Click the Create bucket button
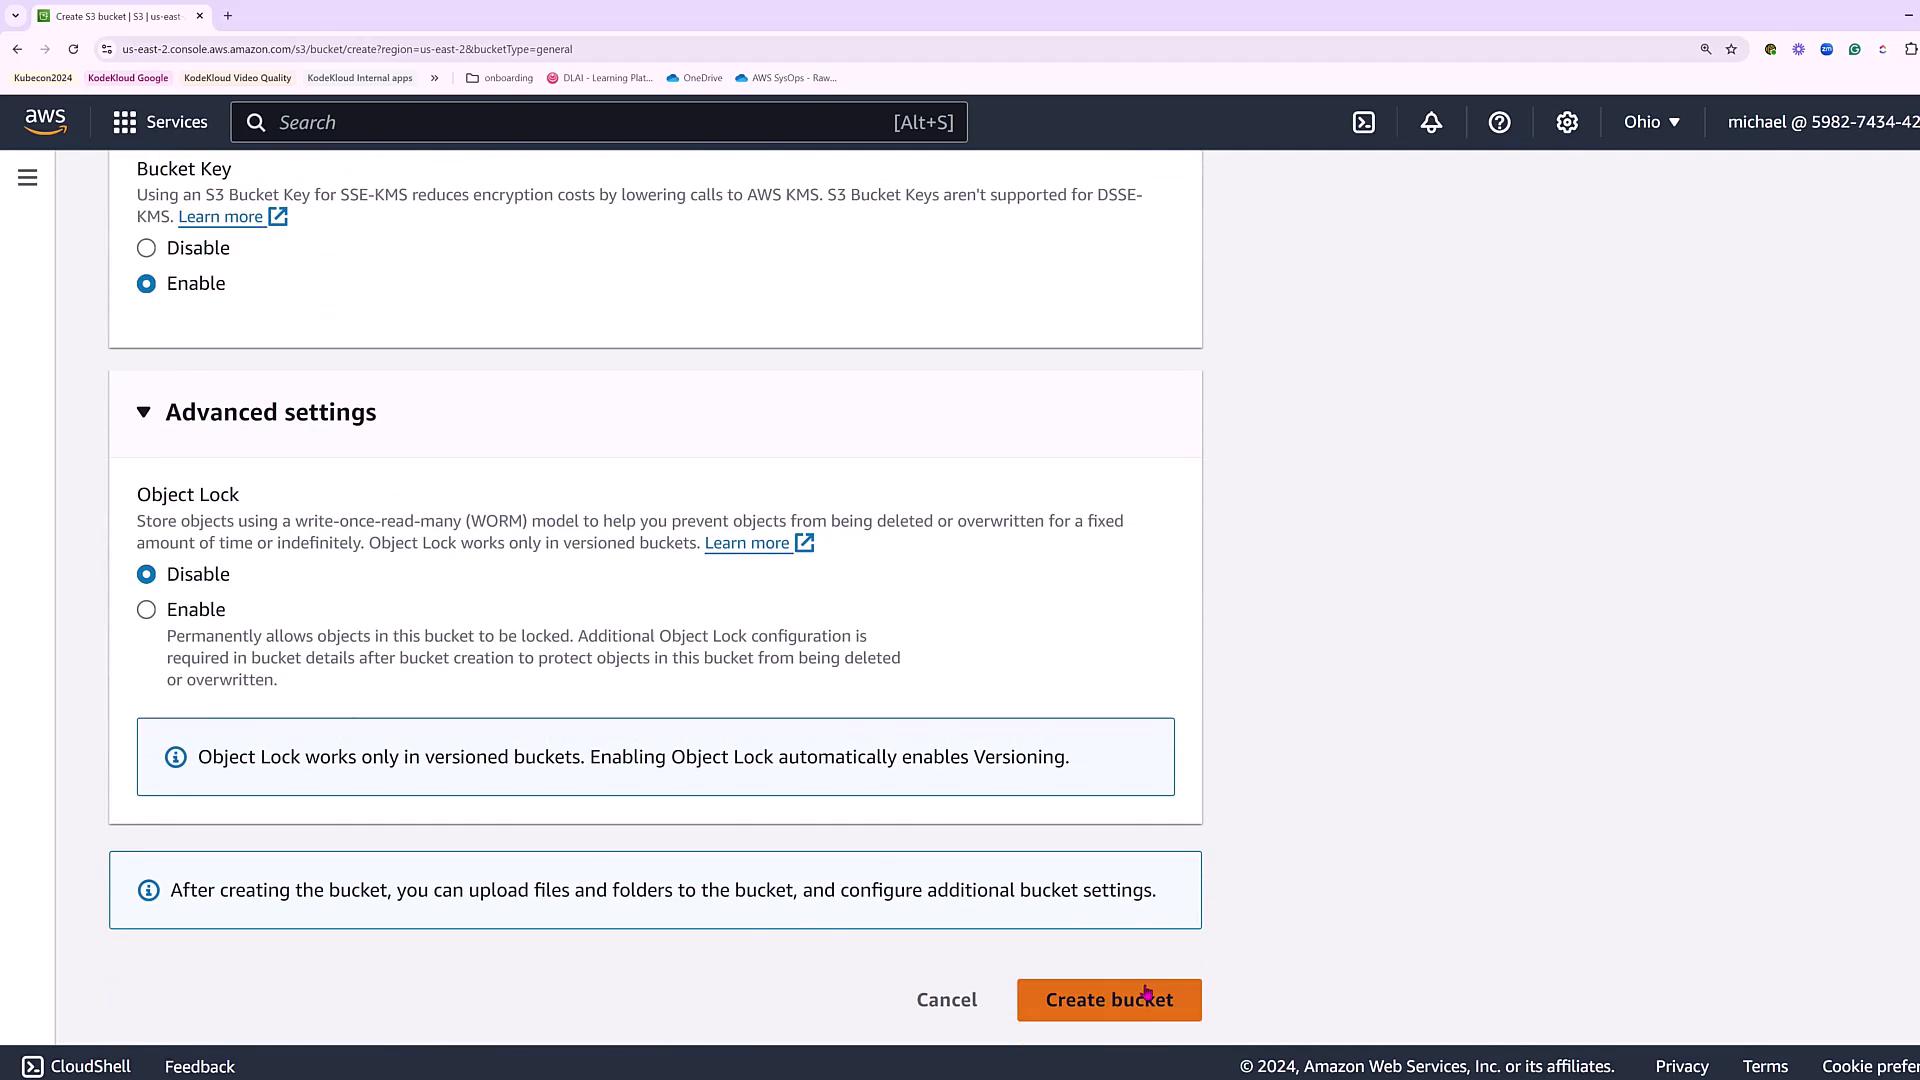 point(1108,1000)
